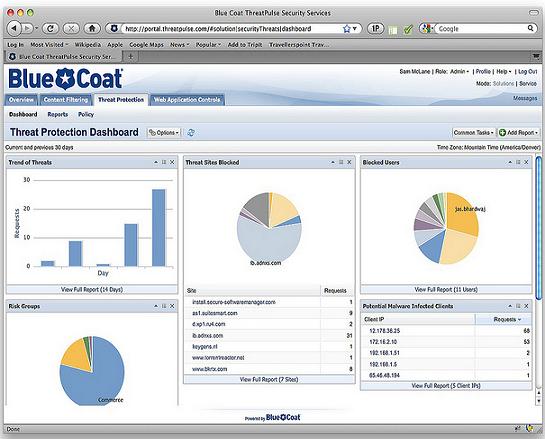545x439 pixels.
Task: Select the ib.adnxs.com table row
Action: coord(269,336)
